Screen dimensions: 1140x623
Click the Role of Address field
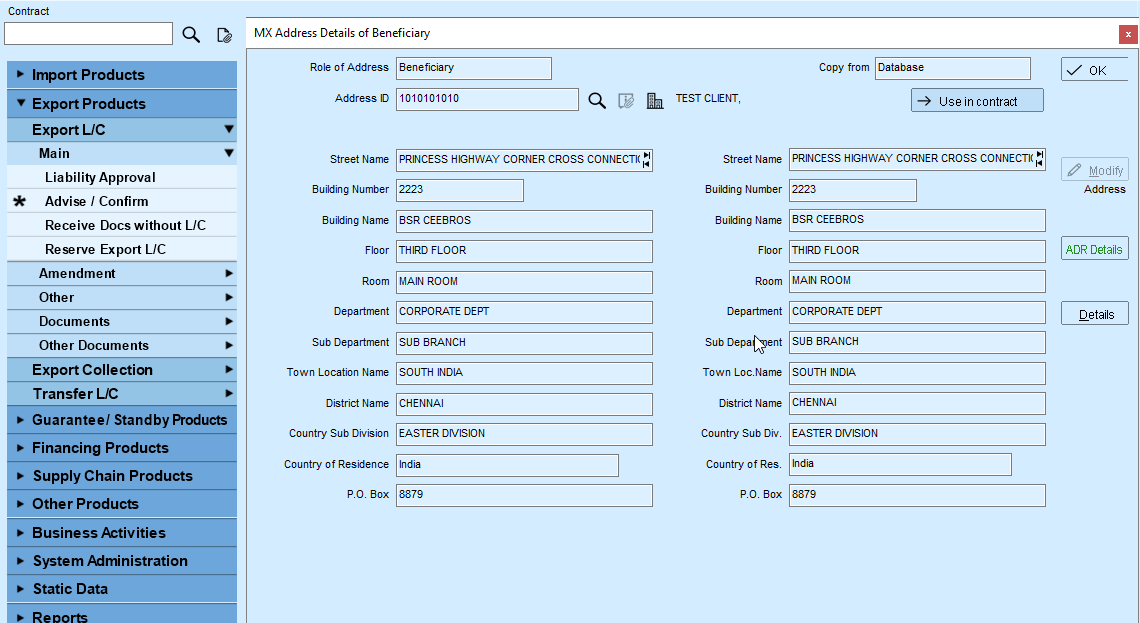click(473, 68)
